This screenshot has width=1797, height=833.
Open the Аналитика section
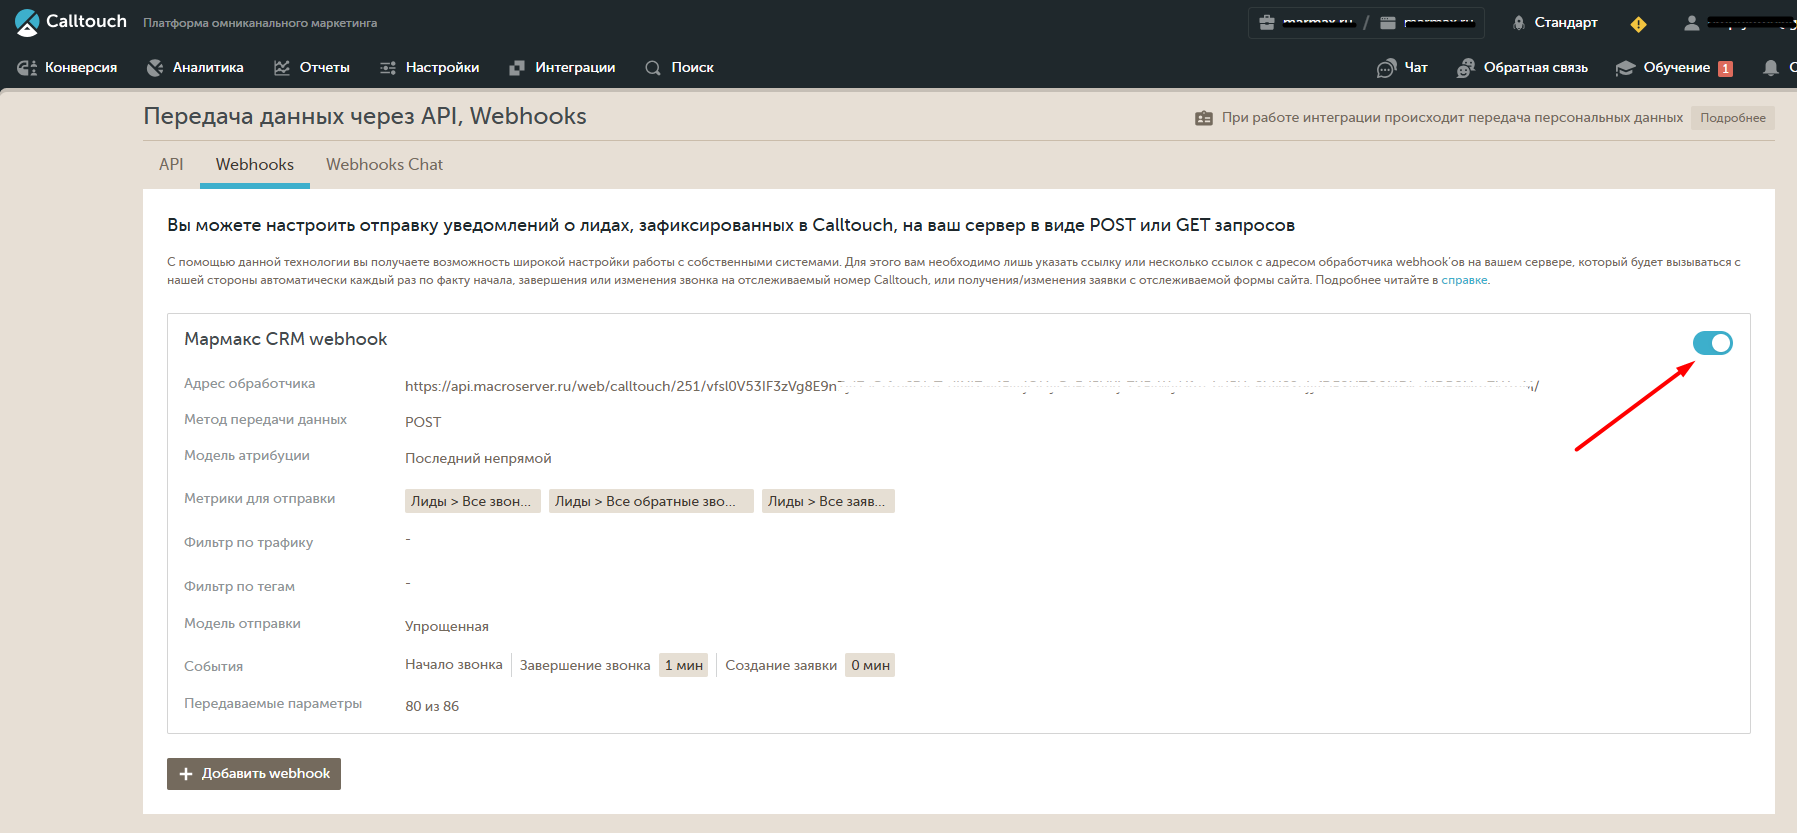tap(195, 68)
